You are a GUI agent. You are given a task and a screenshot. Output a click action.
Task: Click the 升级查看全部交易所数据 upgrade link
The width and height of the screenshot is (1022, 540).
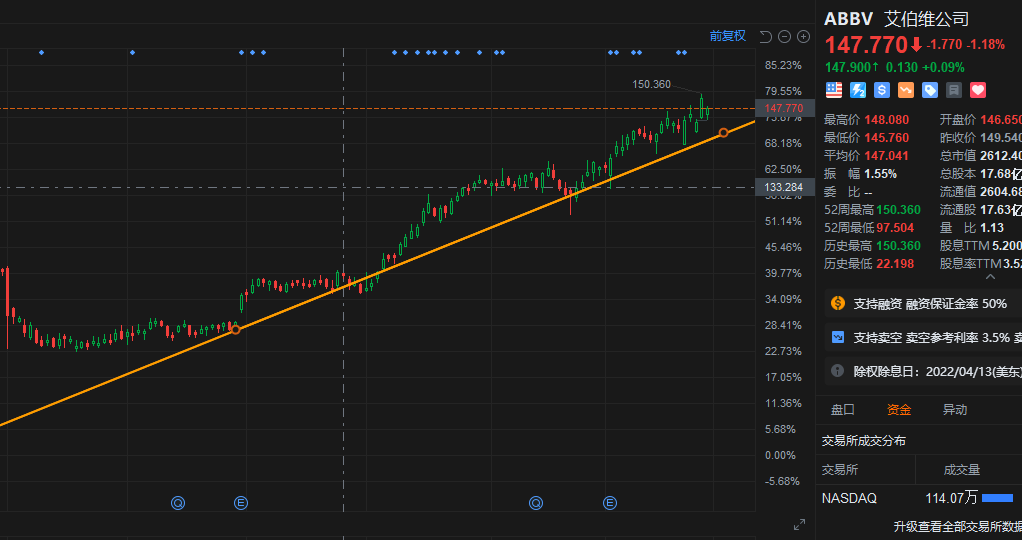click(957, 526)
